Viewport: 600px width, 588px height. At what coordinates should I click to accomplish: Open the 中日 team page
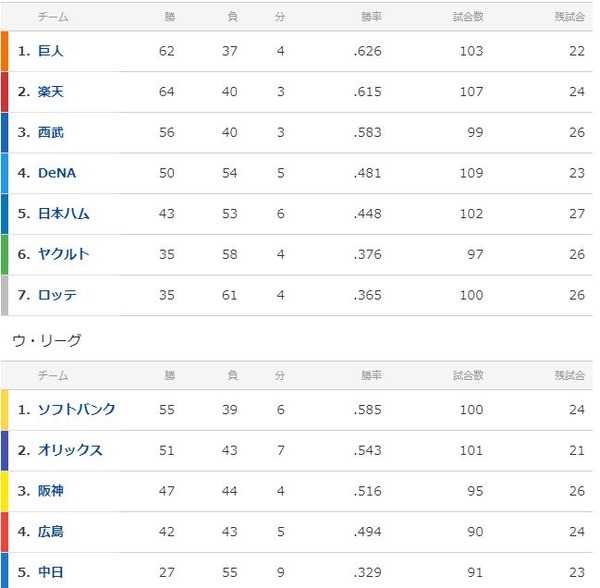click(x=50, y=573)
